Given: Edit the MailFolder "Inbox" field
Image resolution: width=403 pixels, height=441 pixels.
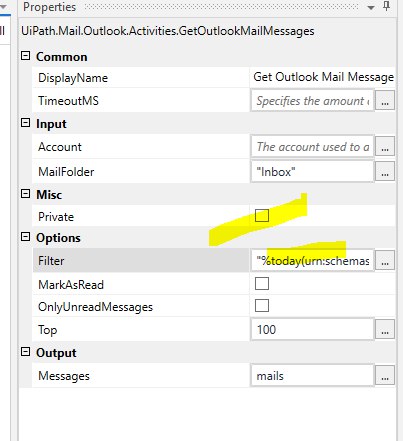Looking at the screenshot, I should point(312,171).
